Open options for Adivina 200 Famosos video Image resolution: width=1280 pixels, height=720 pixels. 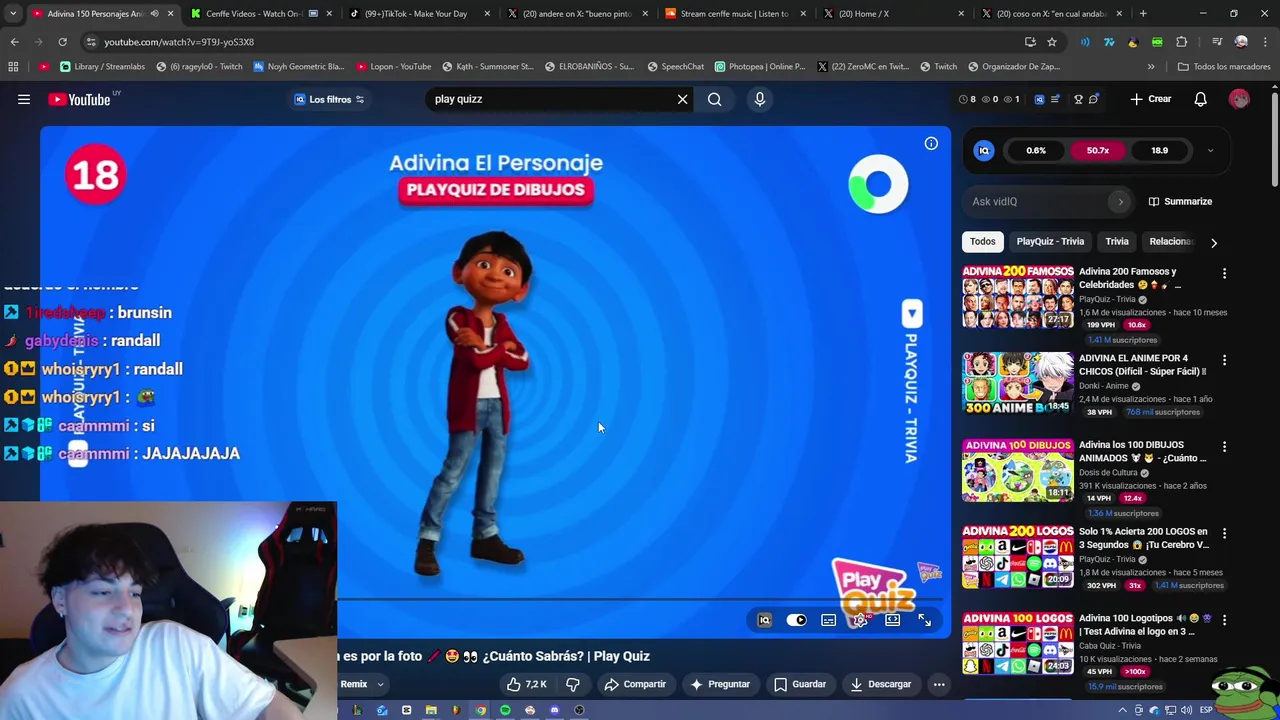click(x=1224, y=273)
